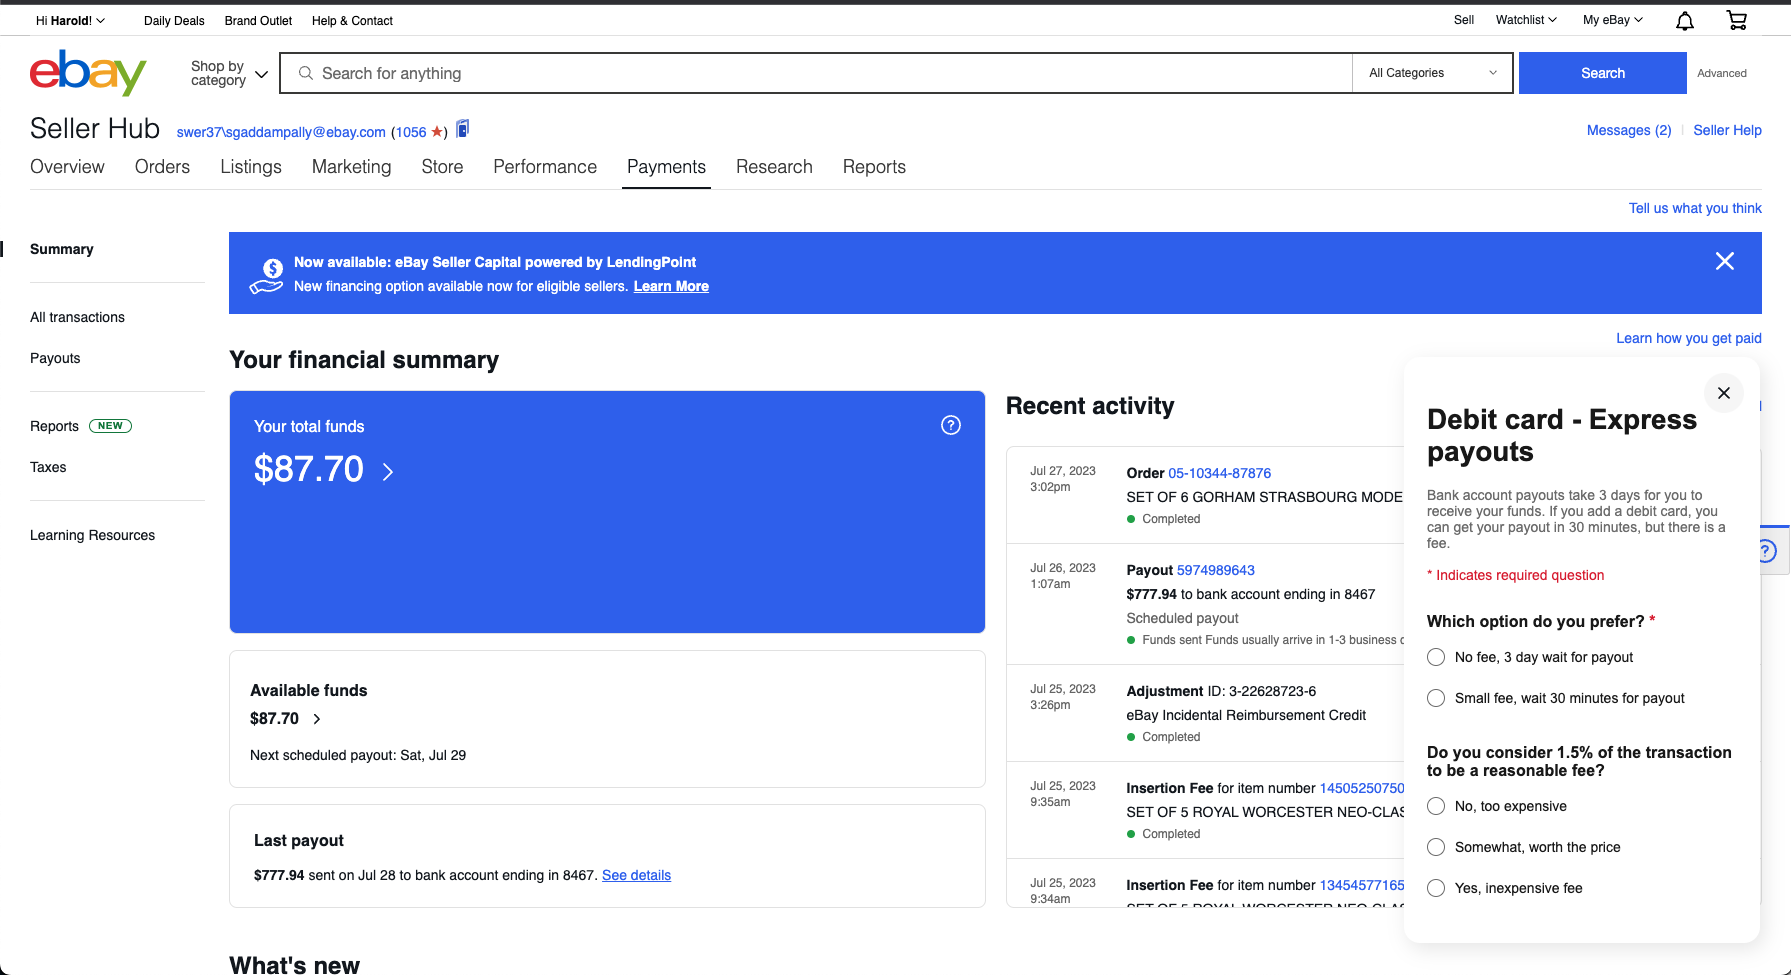The height and width of the screenshot is (975, 1791).
Task: Expand the 'Hi Harold!' account dropdown
Action: click(x=70, y=20)
